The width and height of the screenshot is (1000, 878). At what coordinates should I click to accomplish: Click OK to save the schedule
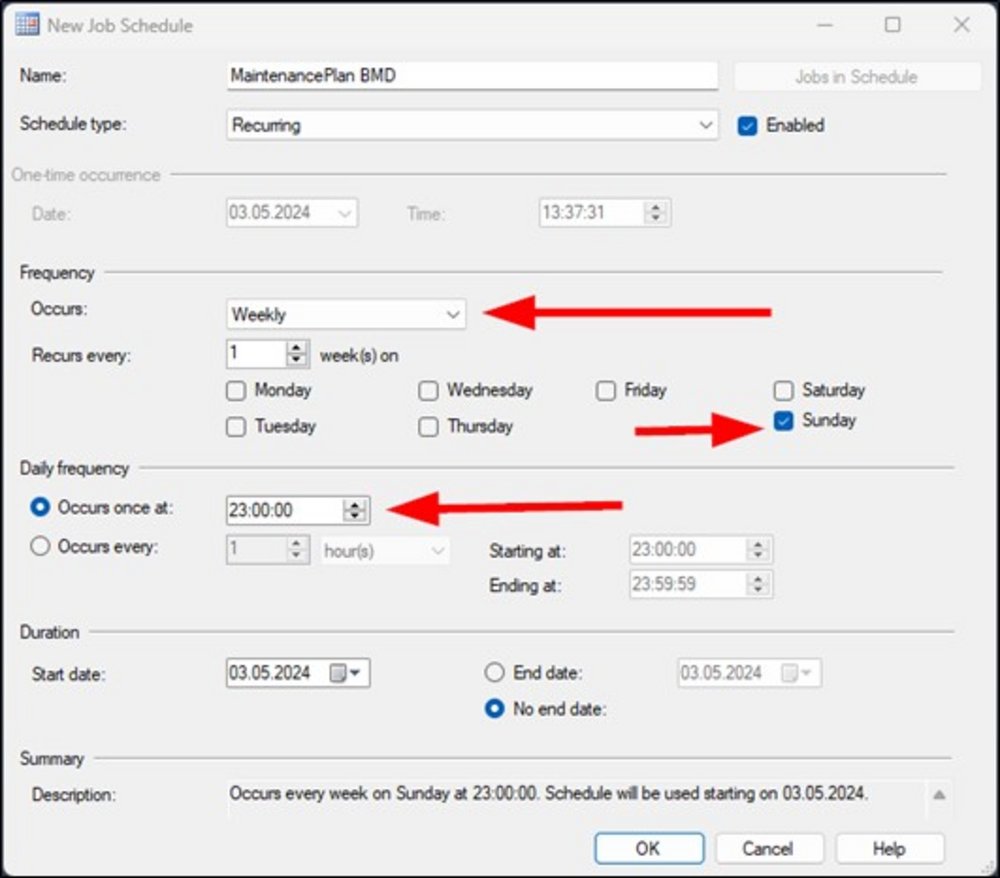click(x=647, y=848)
